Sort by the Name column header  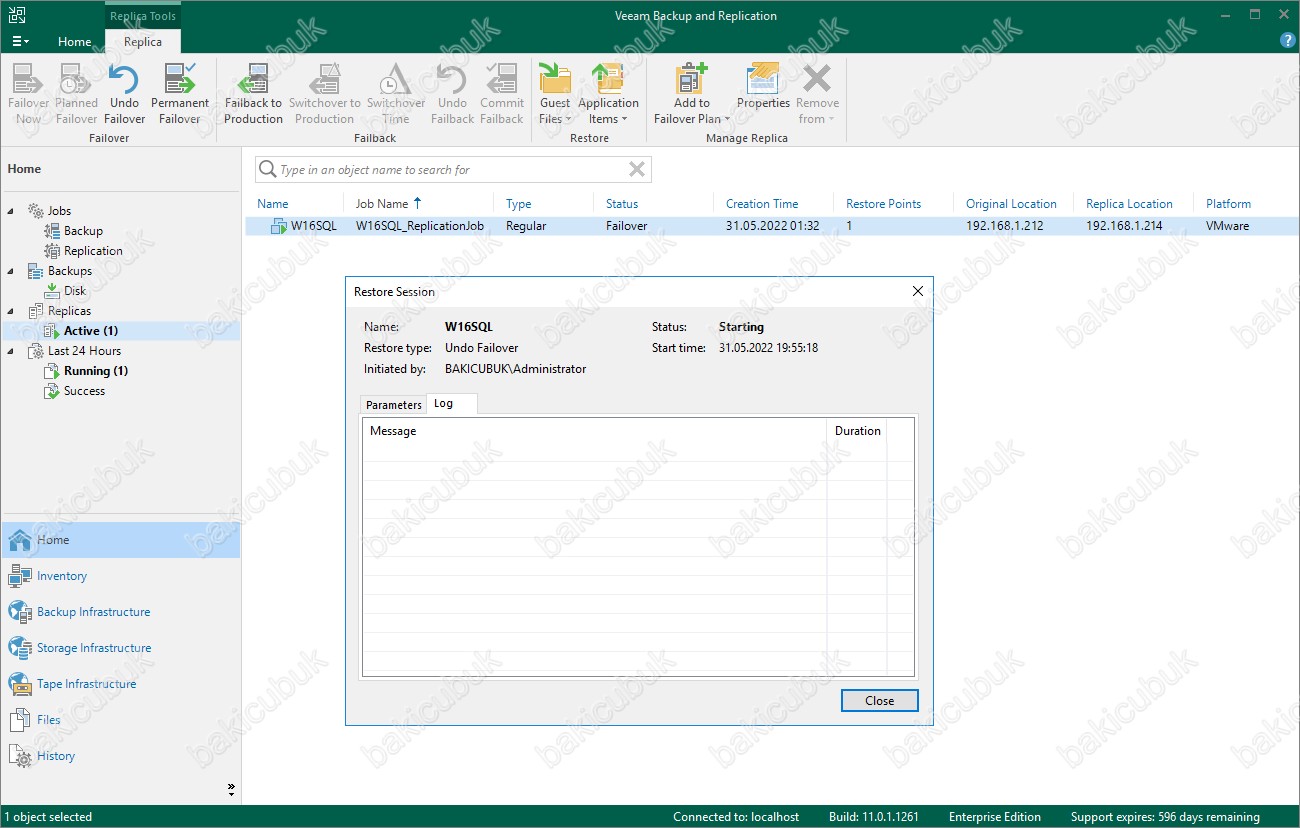[x=273, y=204]
